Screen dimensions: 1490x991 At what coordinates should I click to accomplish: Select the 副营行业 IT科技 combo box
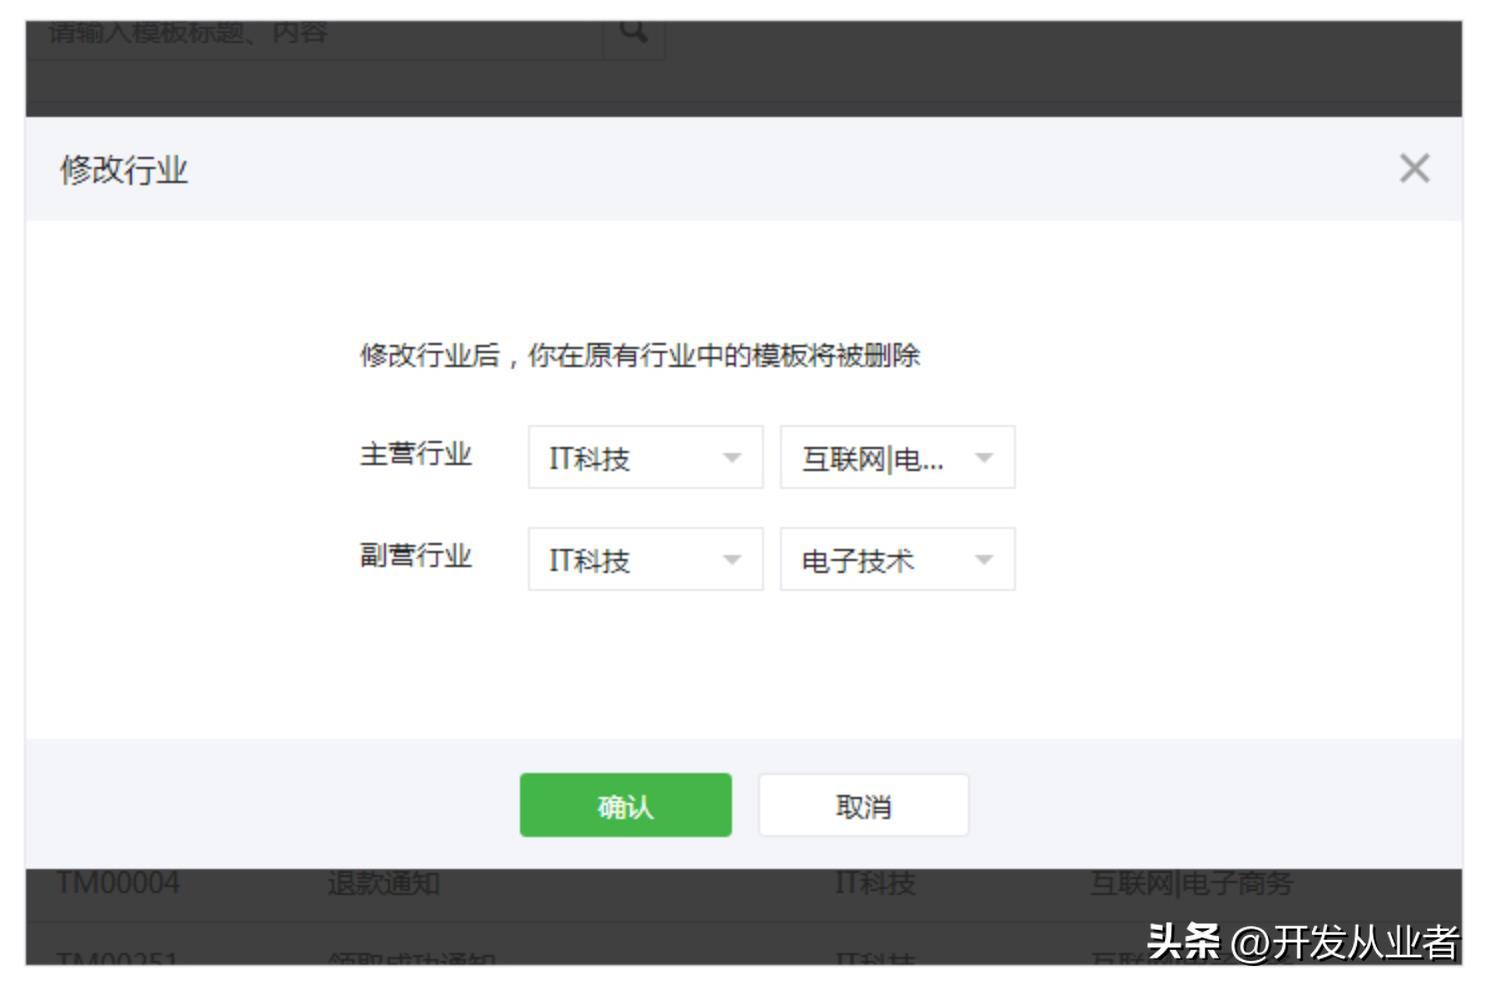click(x=644, y=560)
